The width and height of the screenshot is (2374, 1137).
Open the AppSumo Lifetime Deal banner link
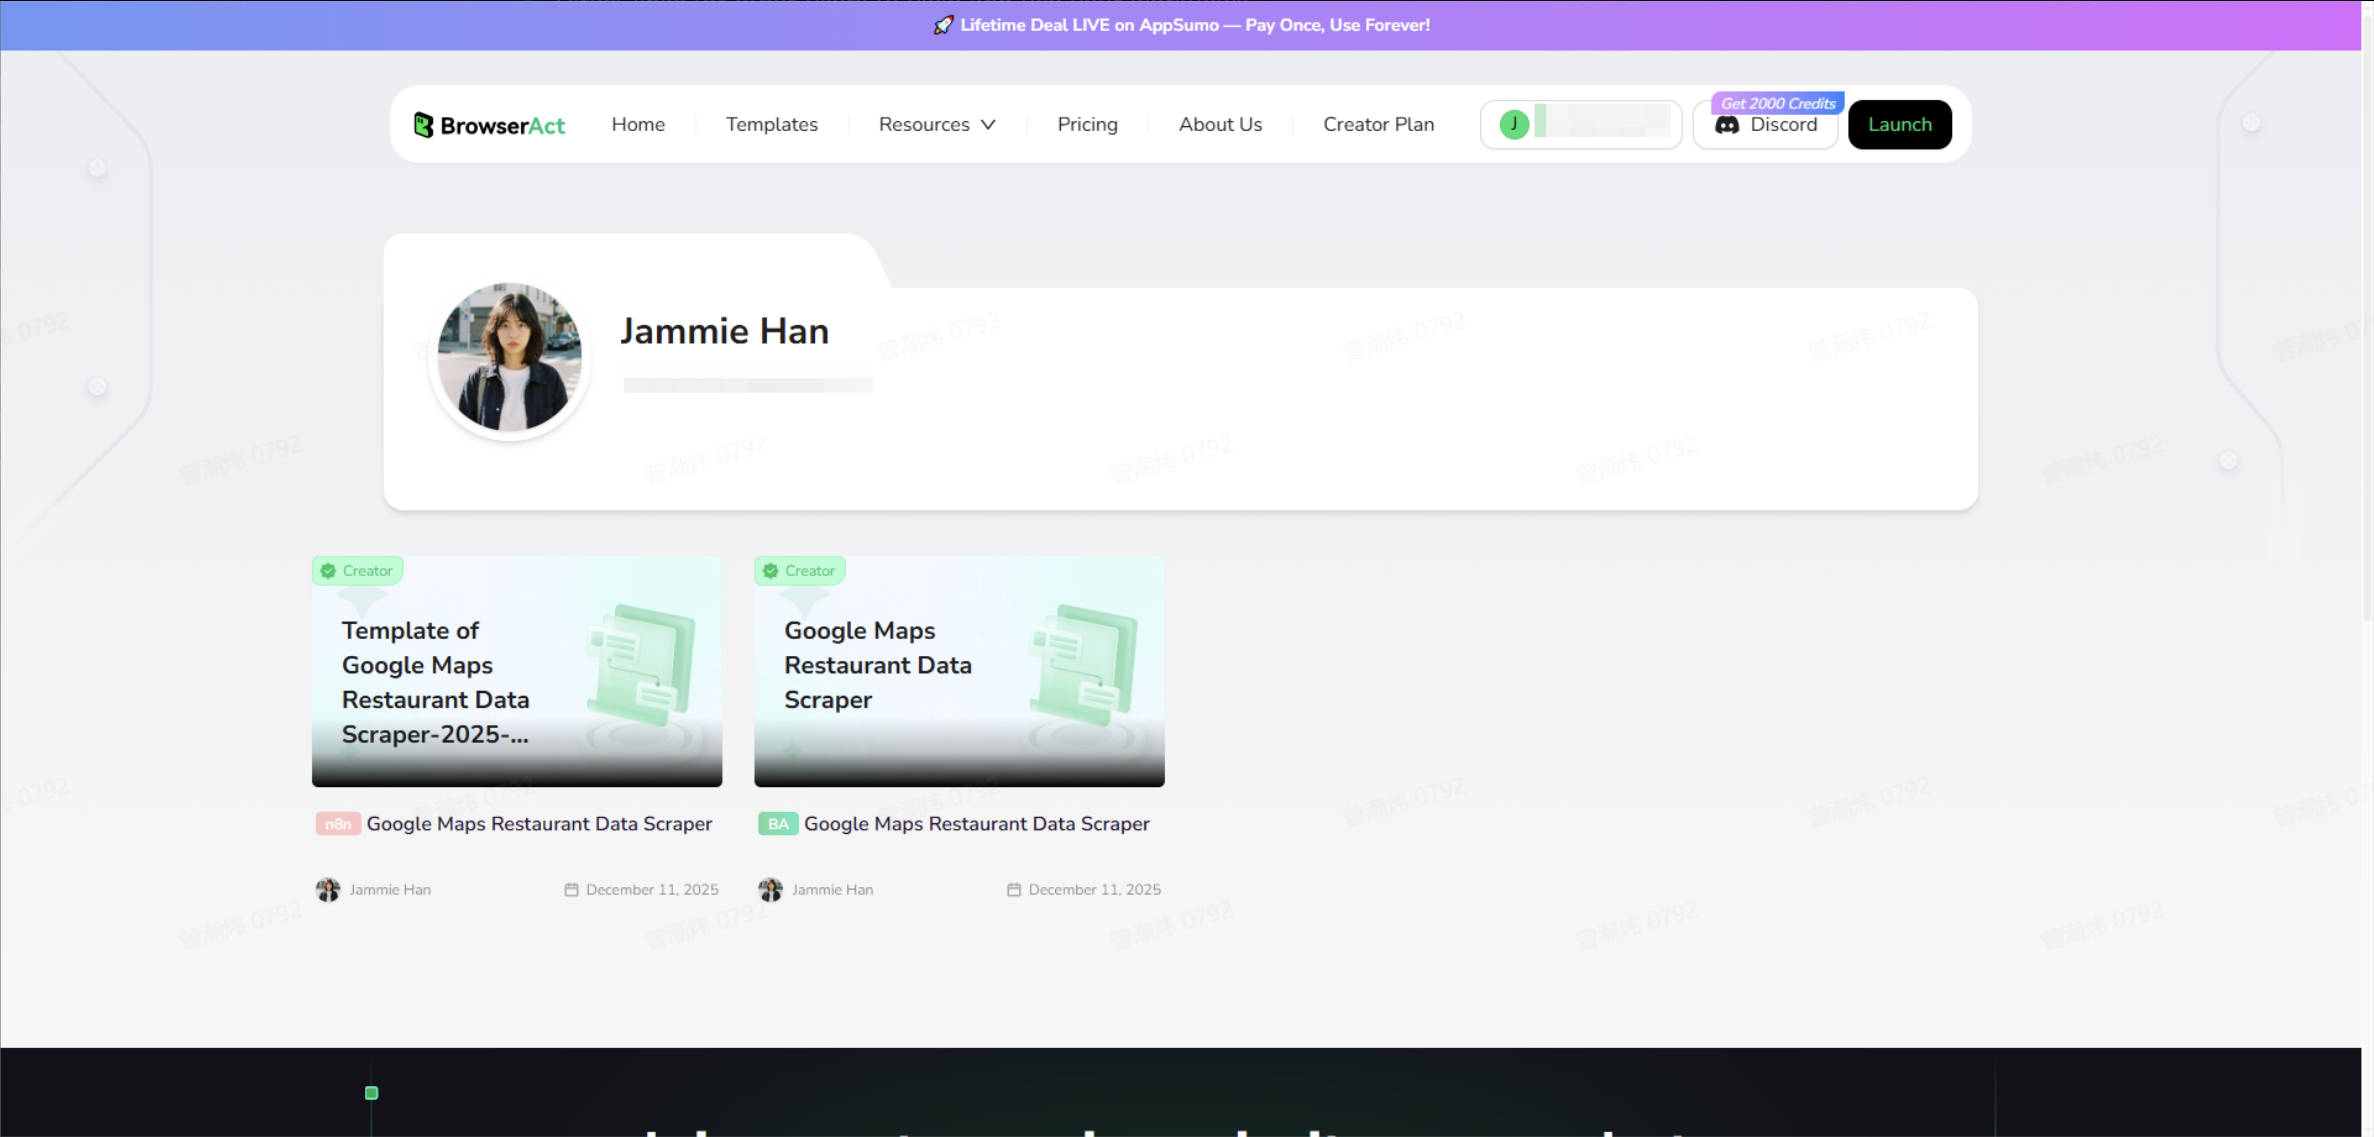coord(1194,25)
